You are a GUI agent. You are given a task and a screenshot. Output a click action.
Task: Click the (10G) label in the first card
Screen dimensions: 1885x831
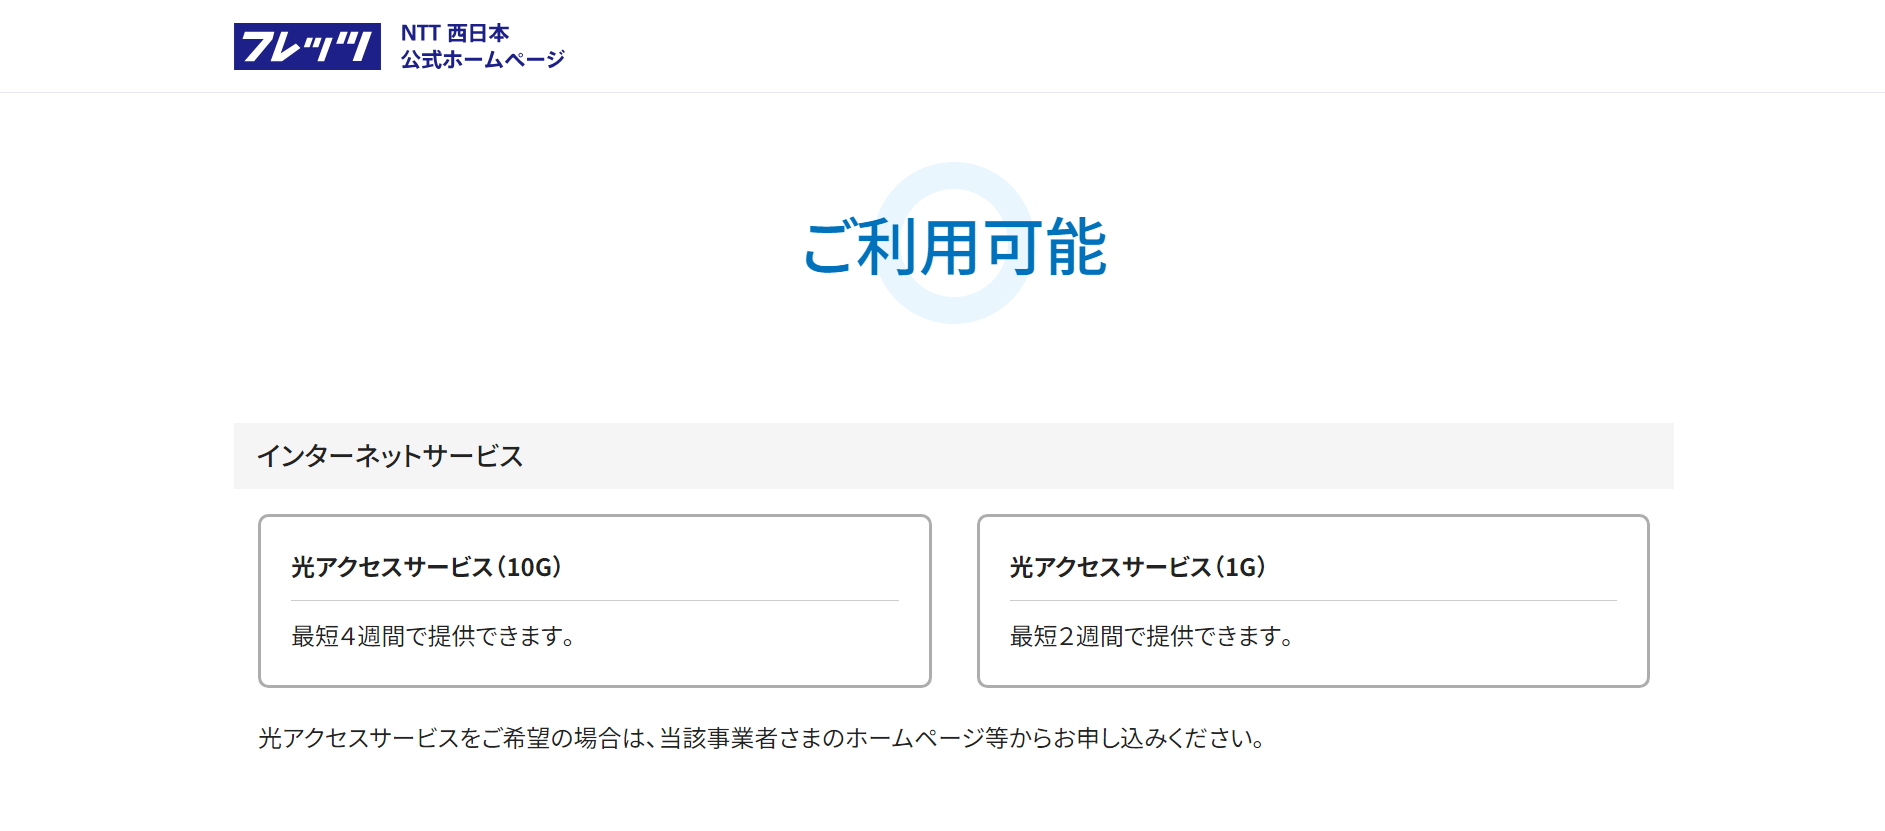[x=529, y=567]
